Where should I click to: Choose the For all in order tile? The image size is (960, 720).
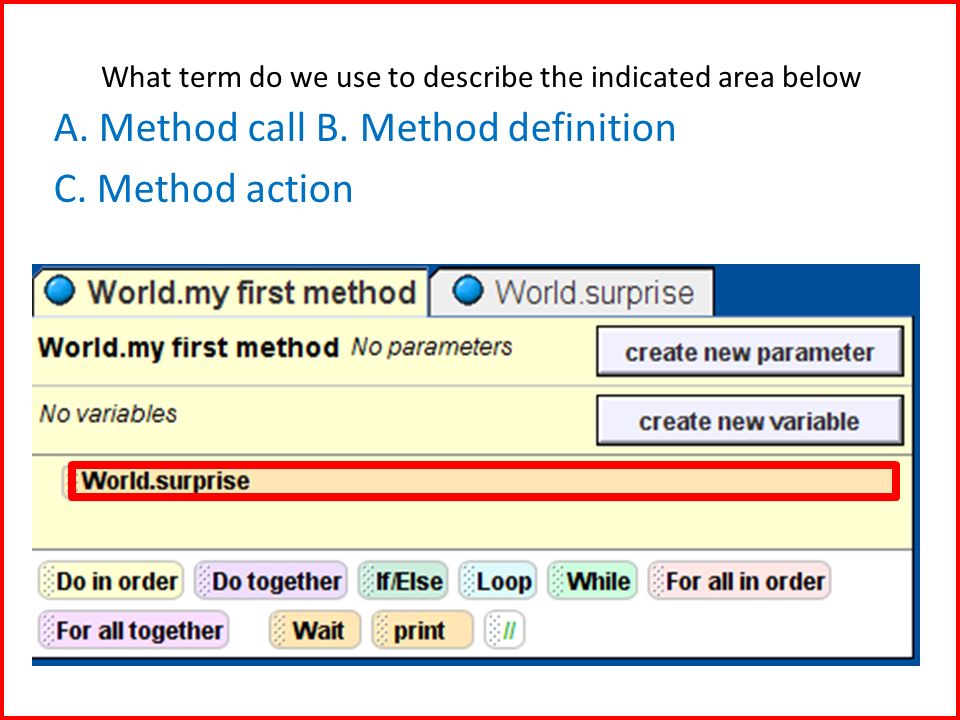(739, 580)
